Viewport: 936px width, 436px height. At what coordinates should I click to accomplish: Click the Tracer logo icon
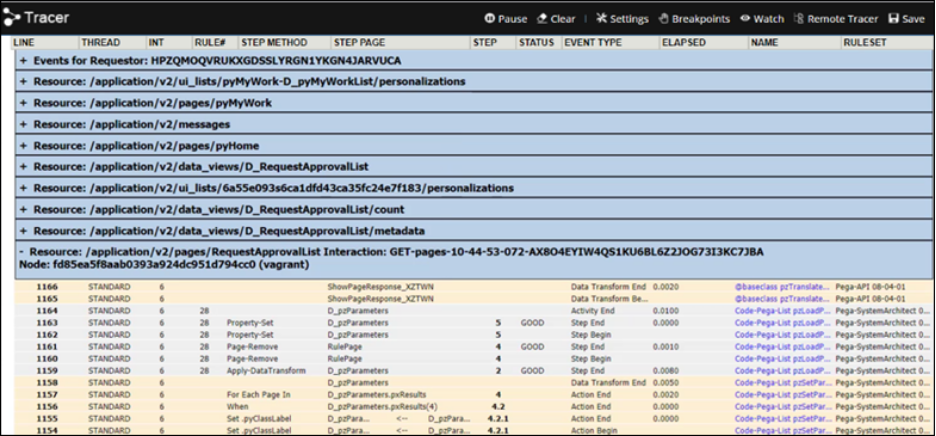coord(11,17)
